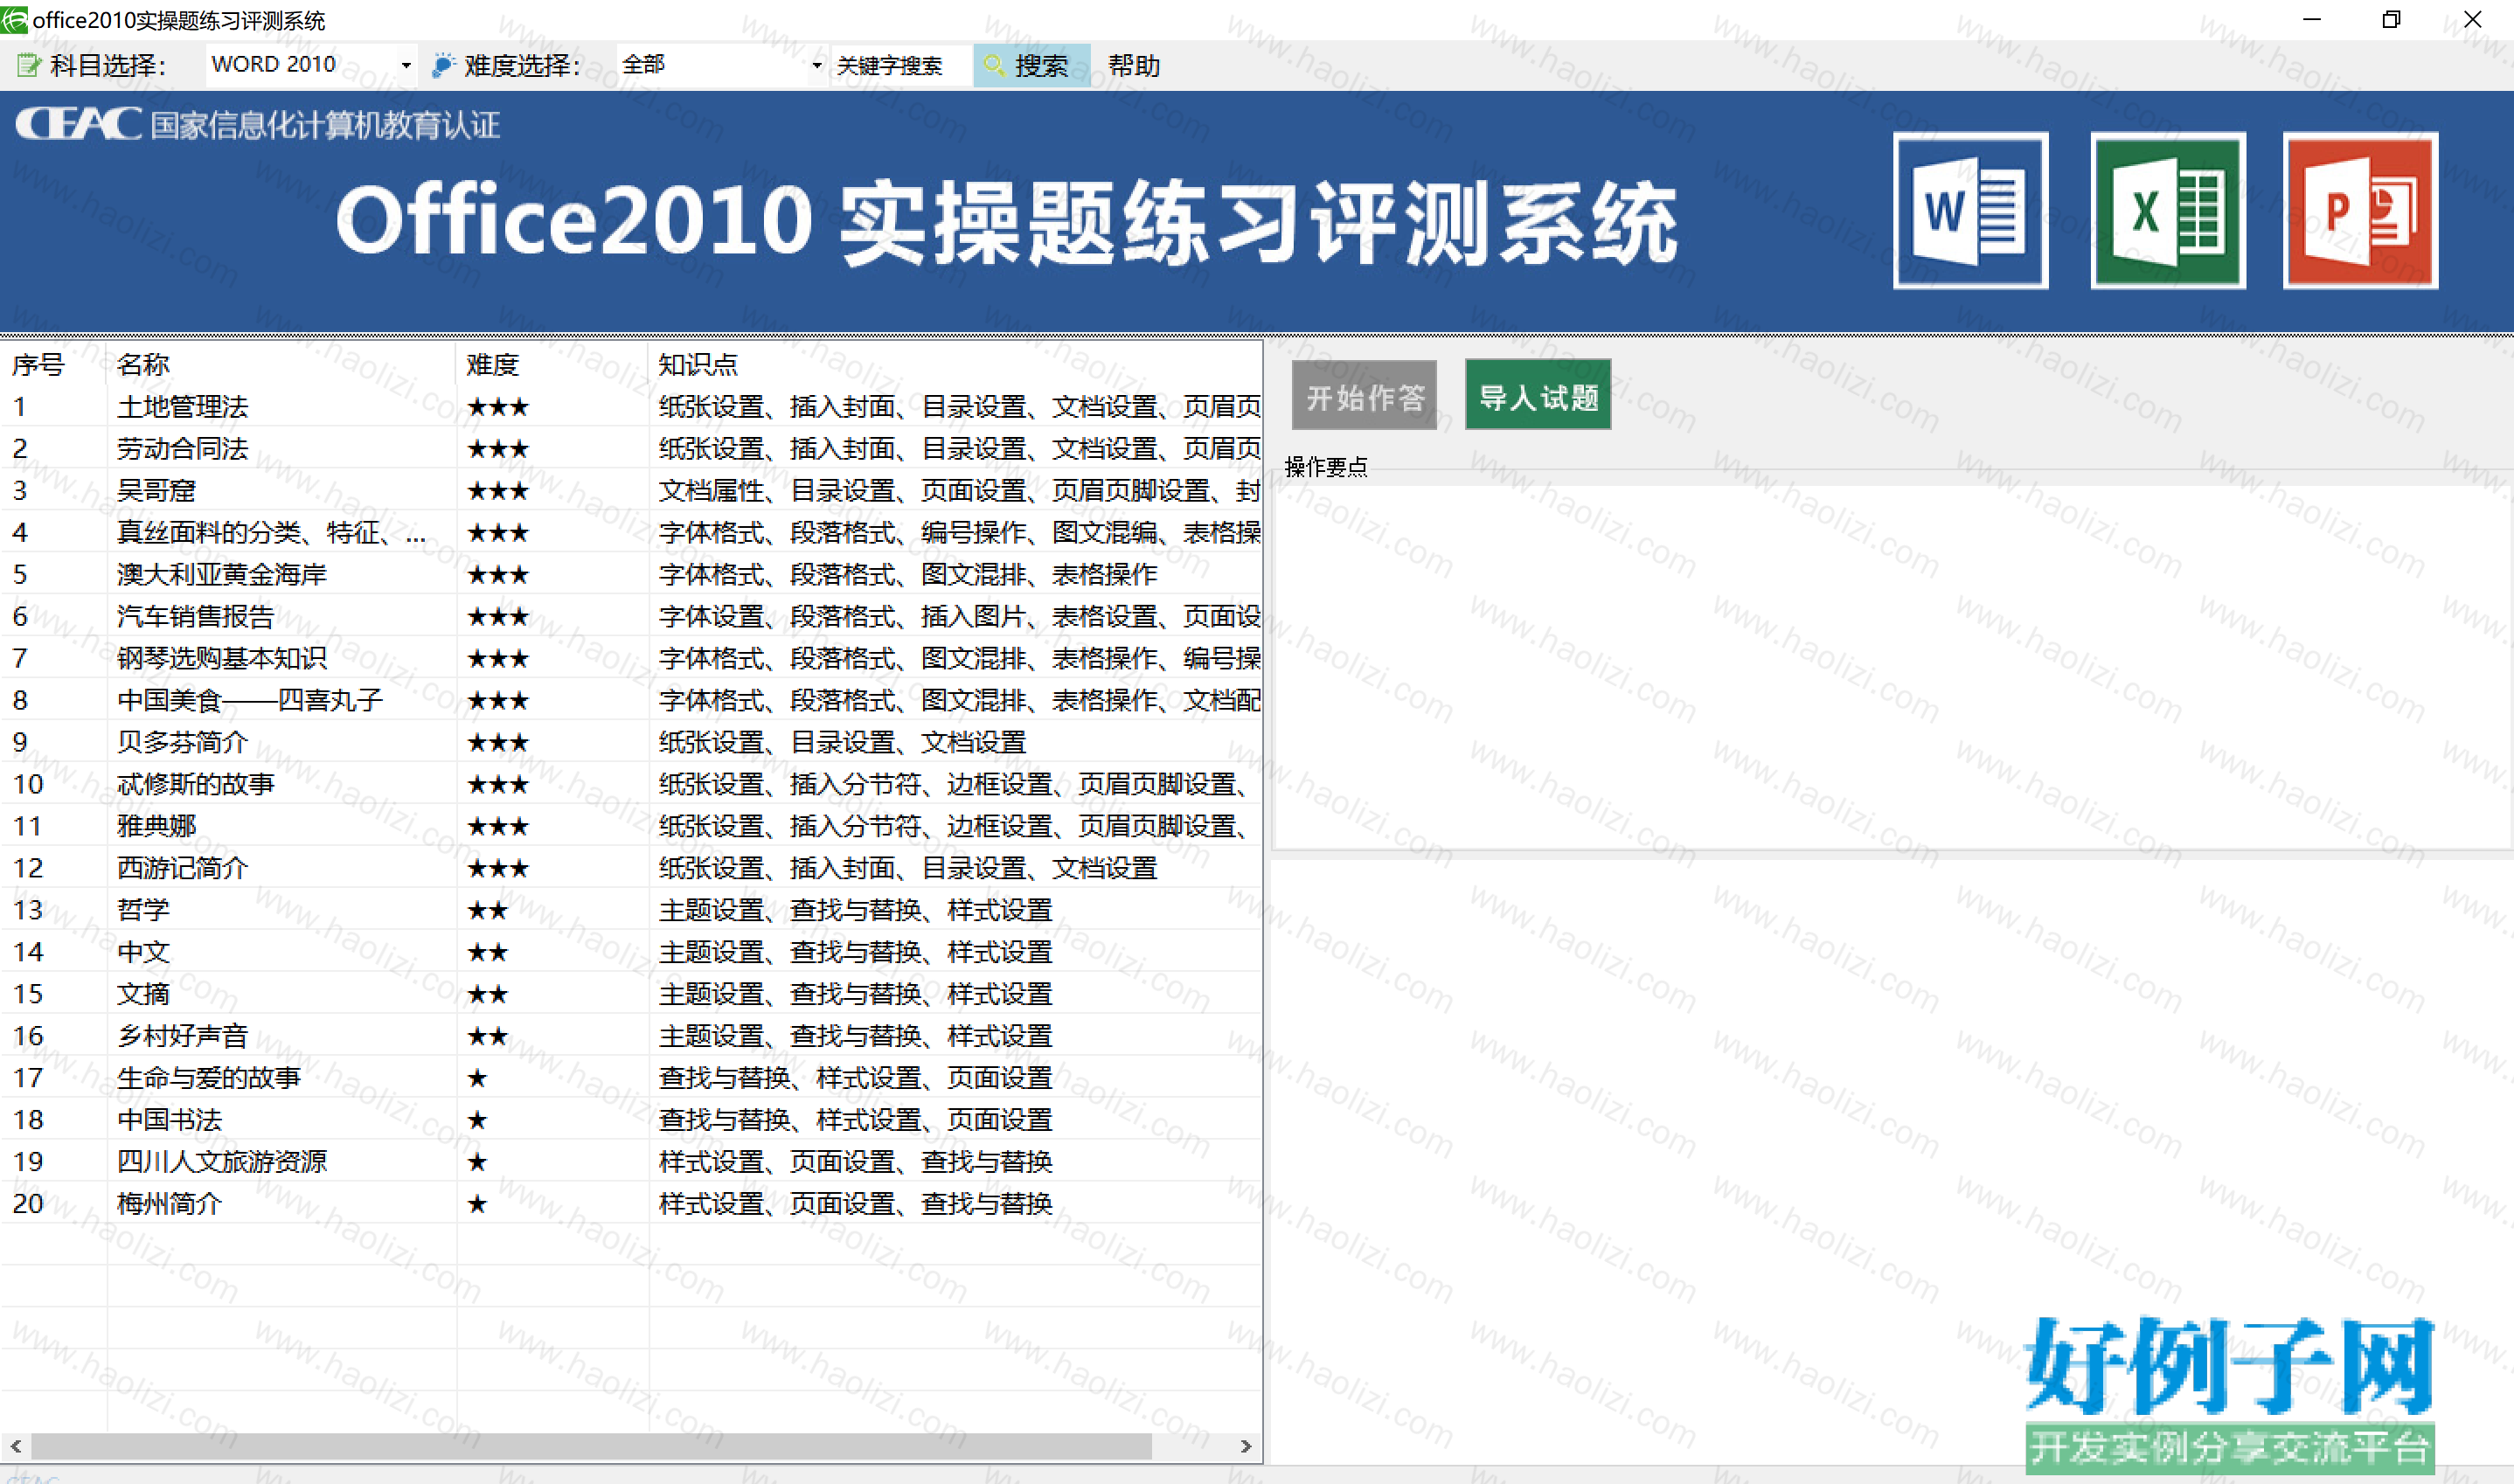The height and width of the screenshot is (1484, 2514).
Task: Select the row 西游记简介
Action: 631,869
